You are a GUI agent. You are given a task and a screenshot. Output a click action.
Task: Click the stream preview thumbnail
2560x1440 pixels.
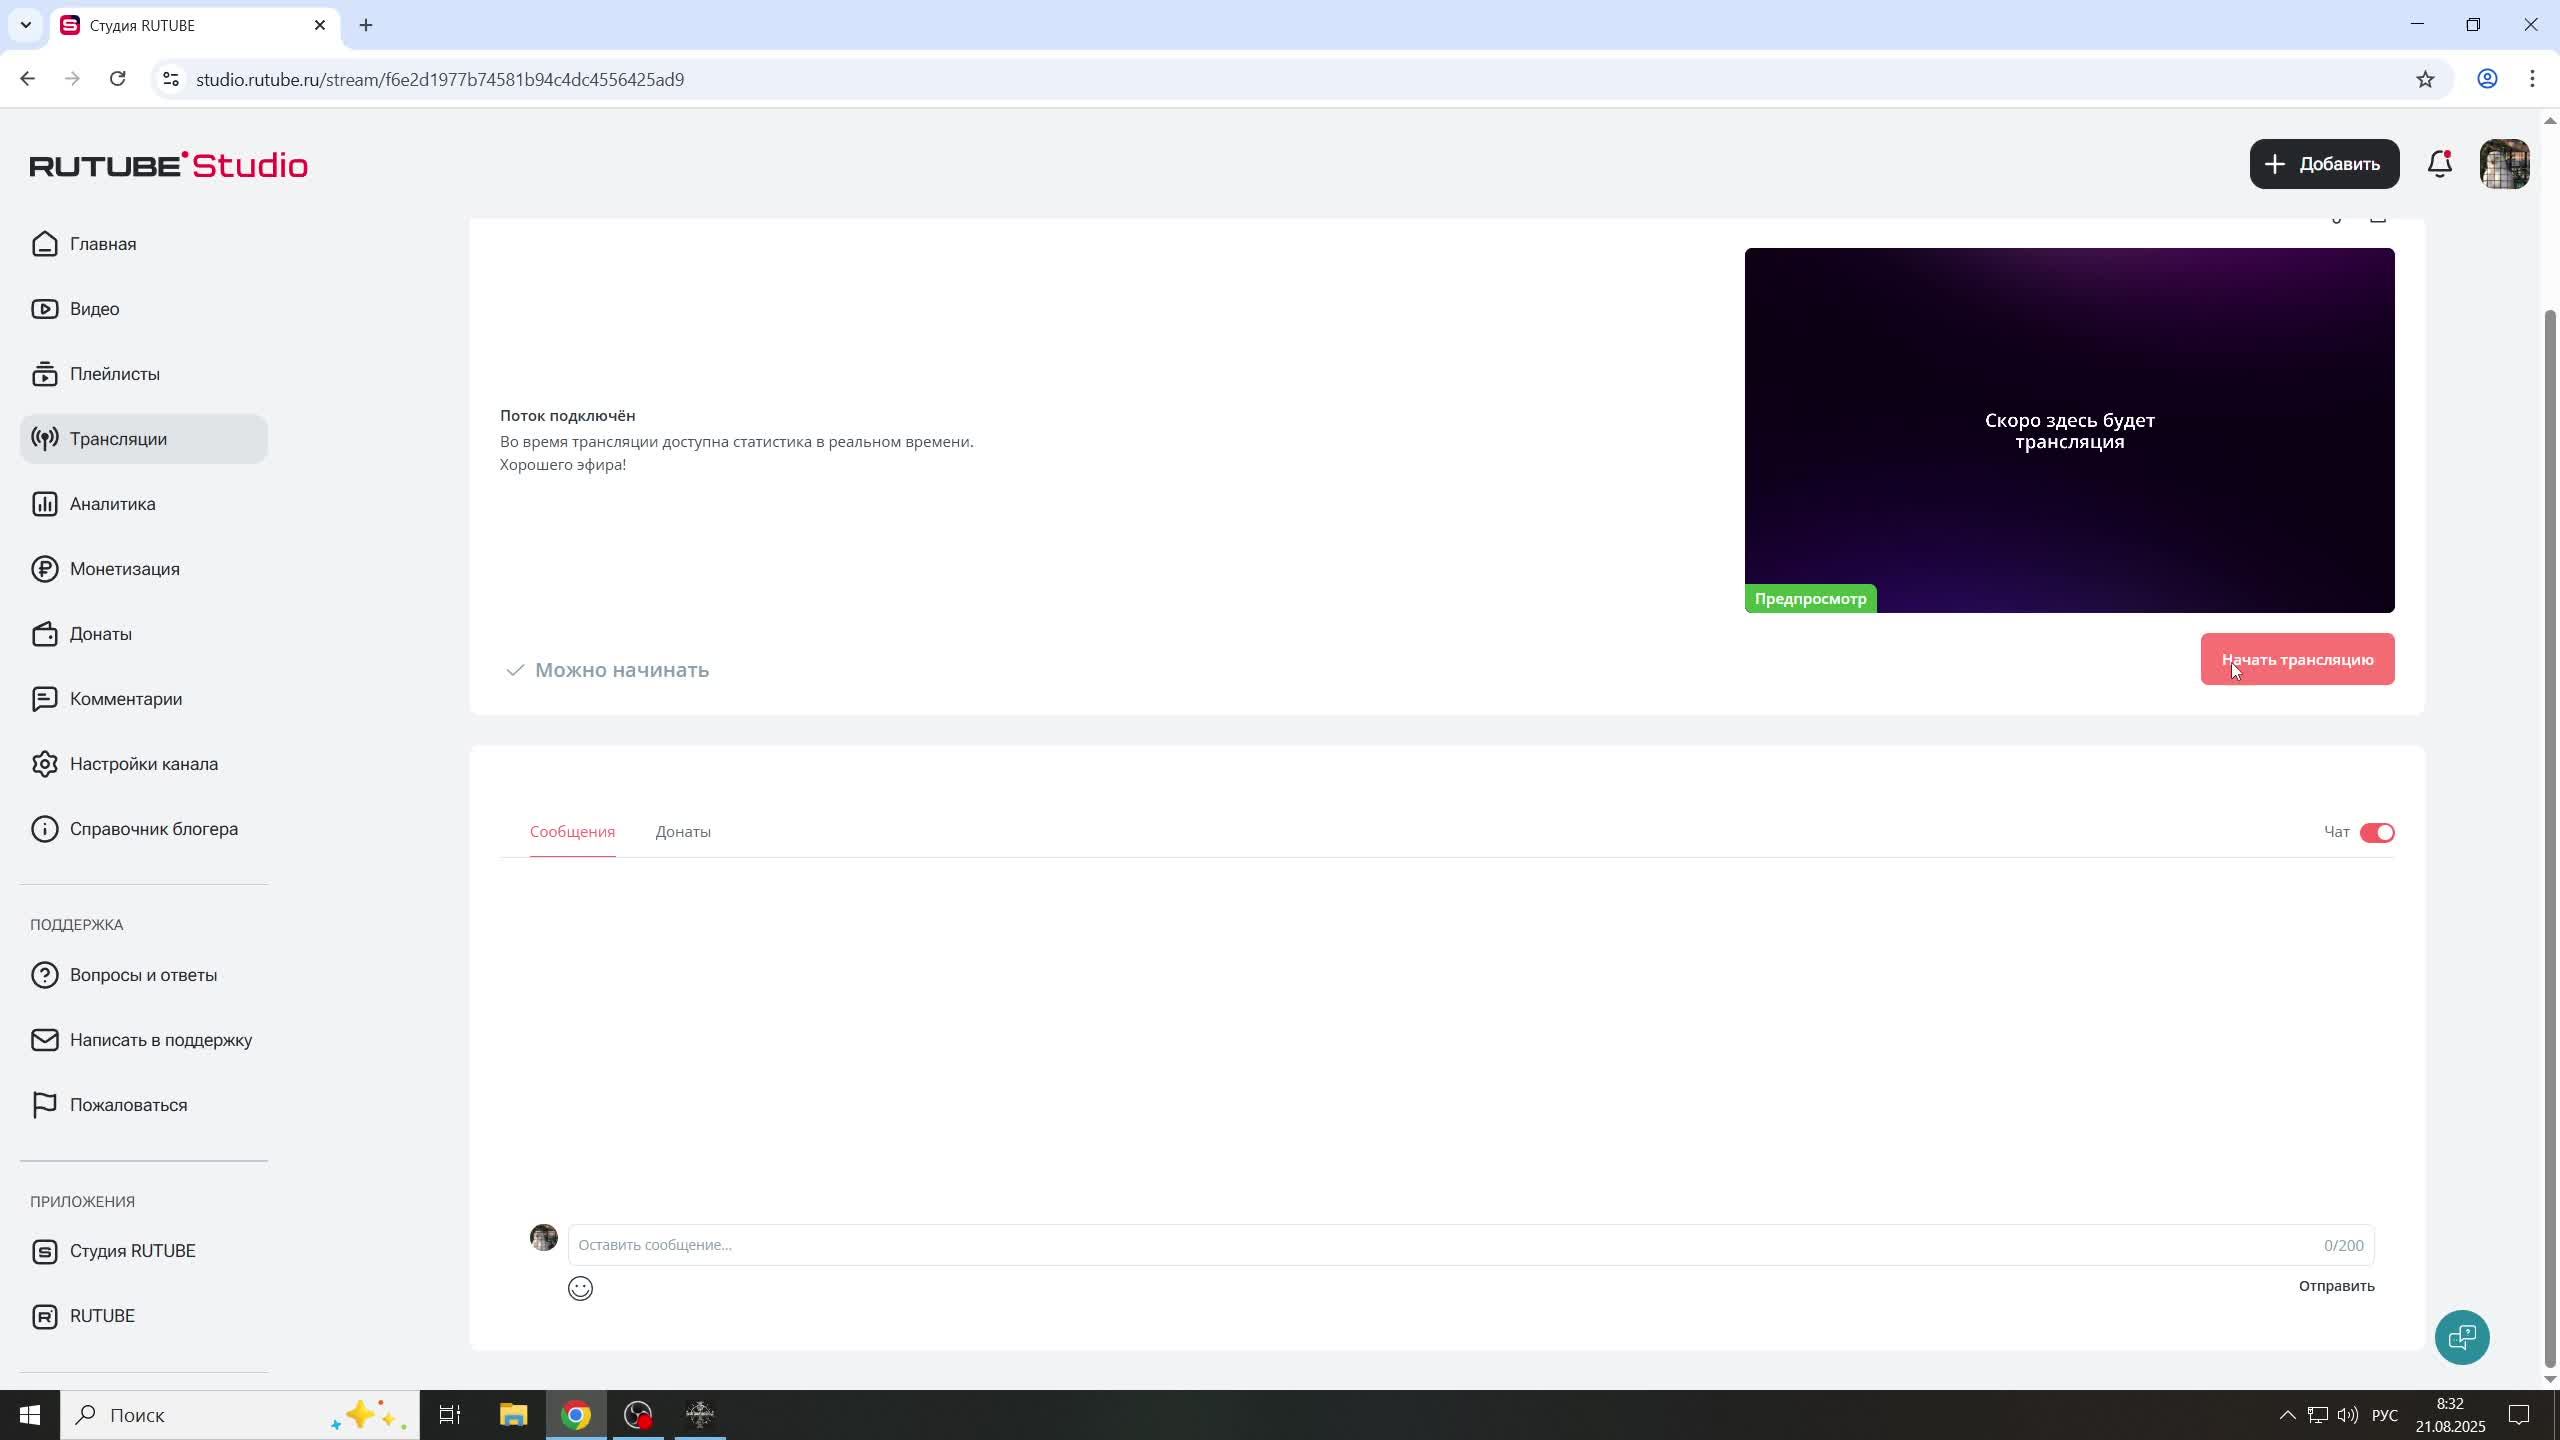(2068, 430)
